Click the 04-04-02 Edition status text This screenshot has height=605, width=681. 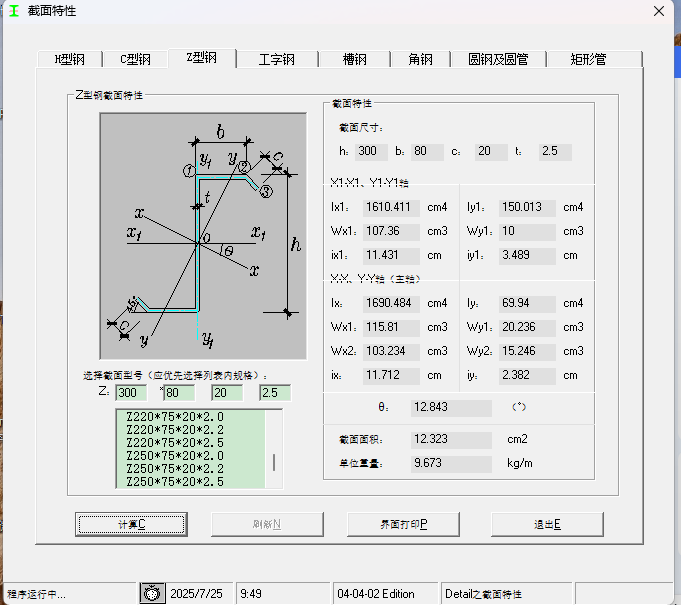tap(376, 594)
